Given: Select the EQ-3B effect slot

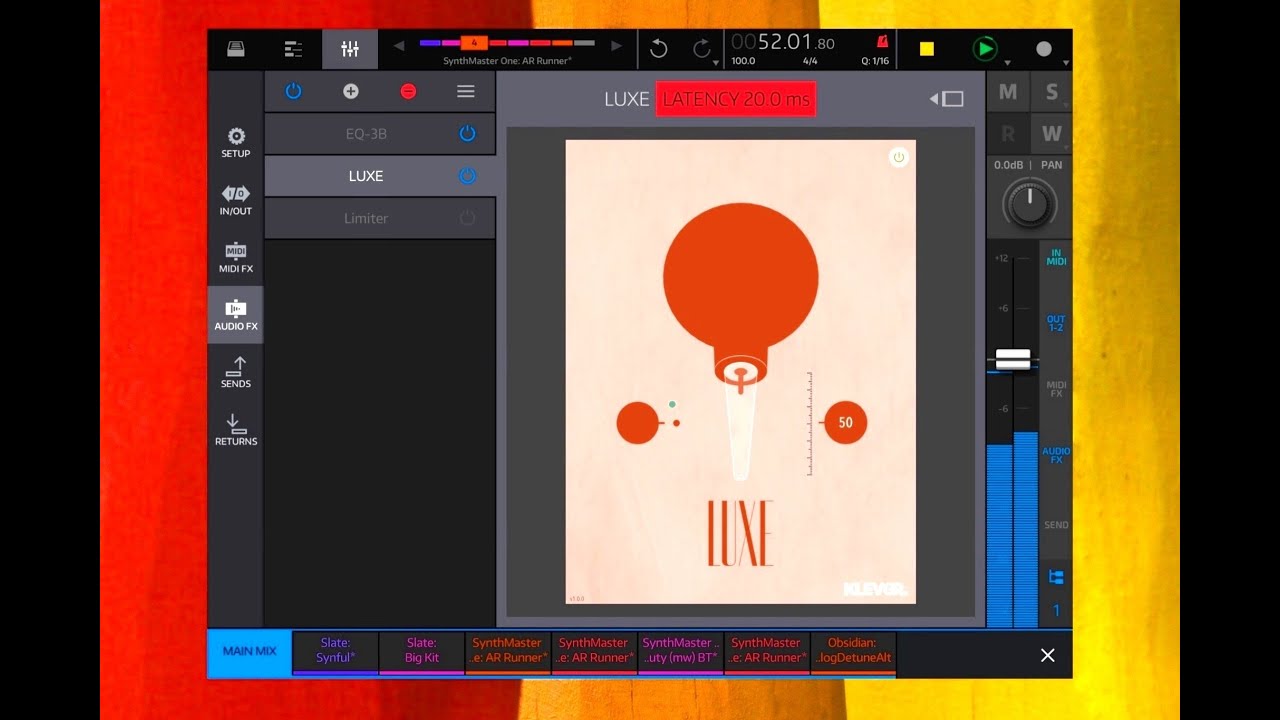Looking at the screenshot, I should pyautogui.click(x=380, y=133).
